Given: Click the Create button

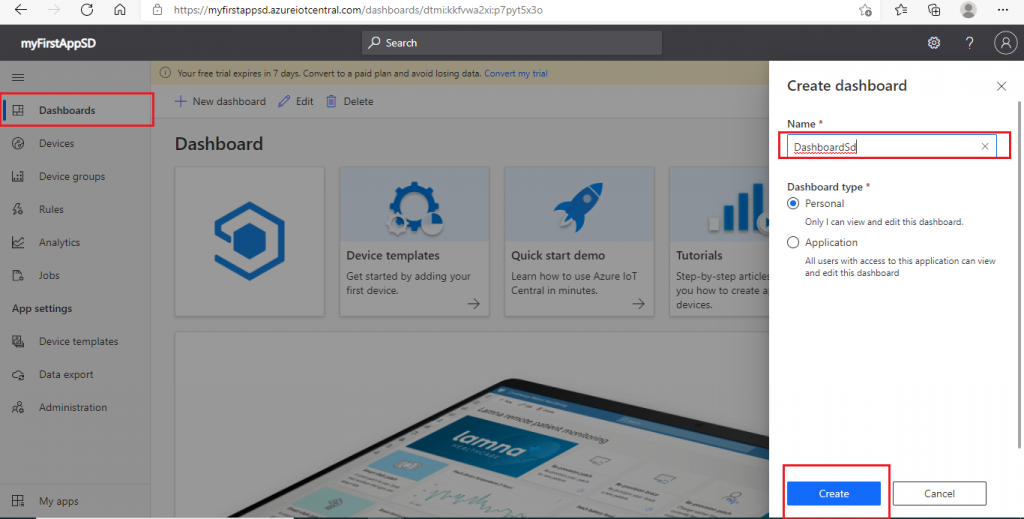Looking at the screenshot, I should [834, 494].
